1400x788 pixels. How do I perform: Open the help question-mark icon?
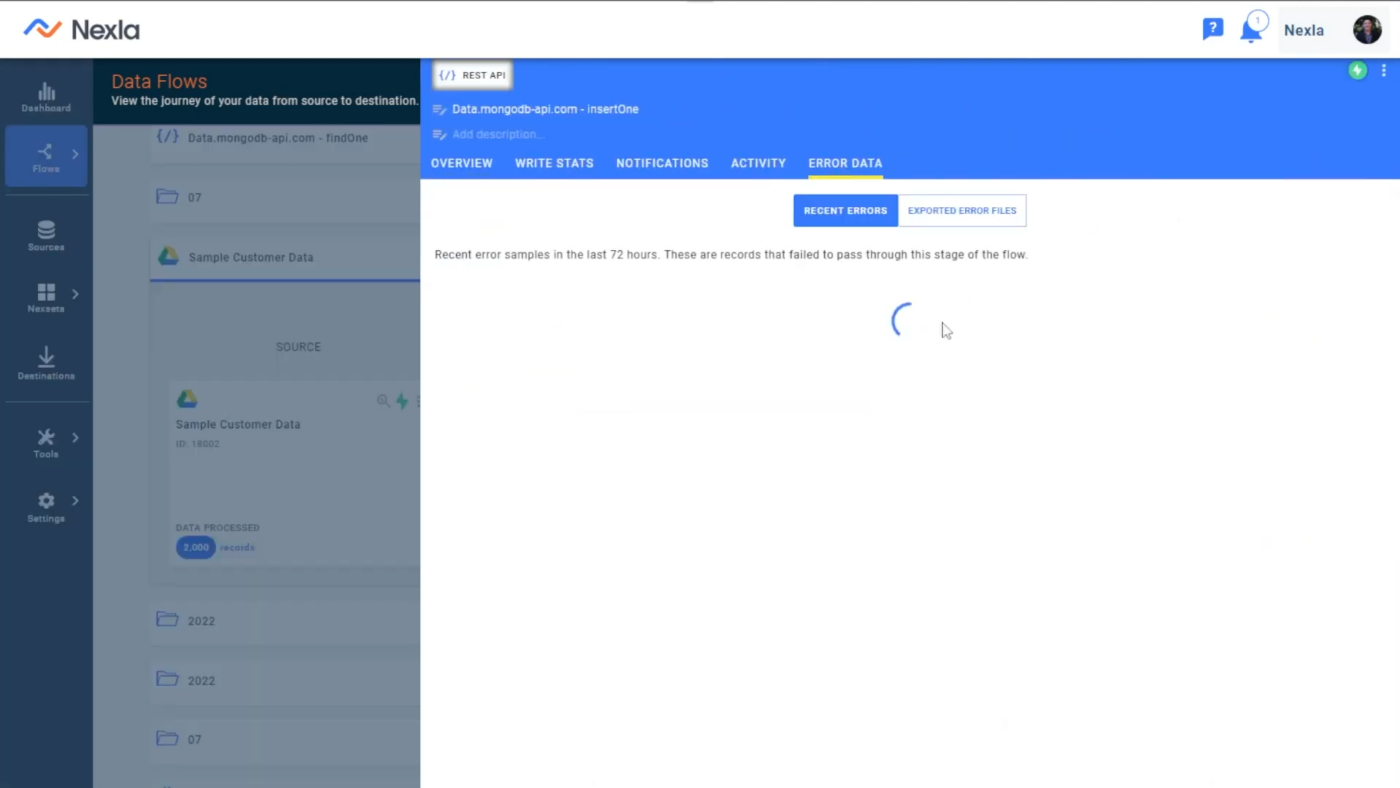pos(1213,29)
